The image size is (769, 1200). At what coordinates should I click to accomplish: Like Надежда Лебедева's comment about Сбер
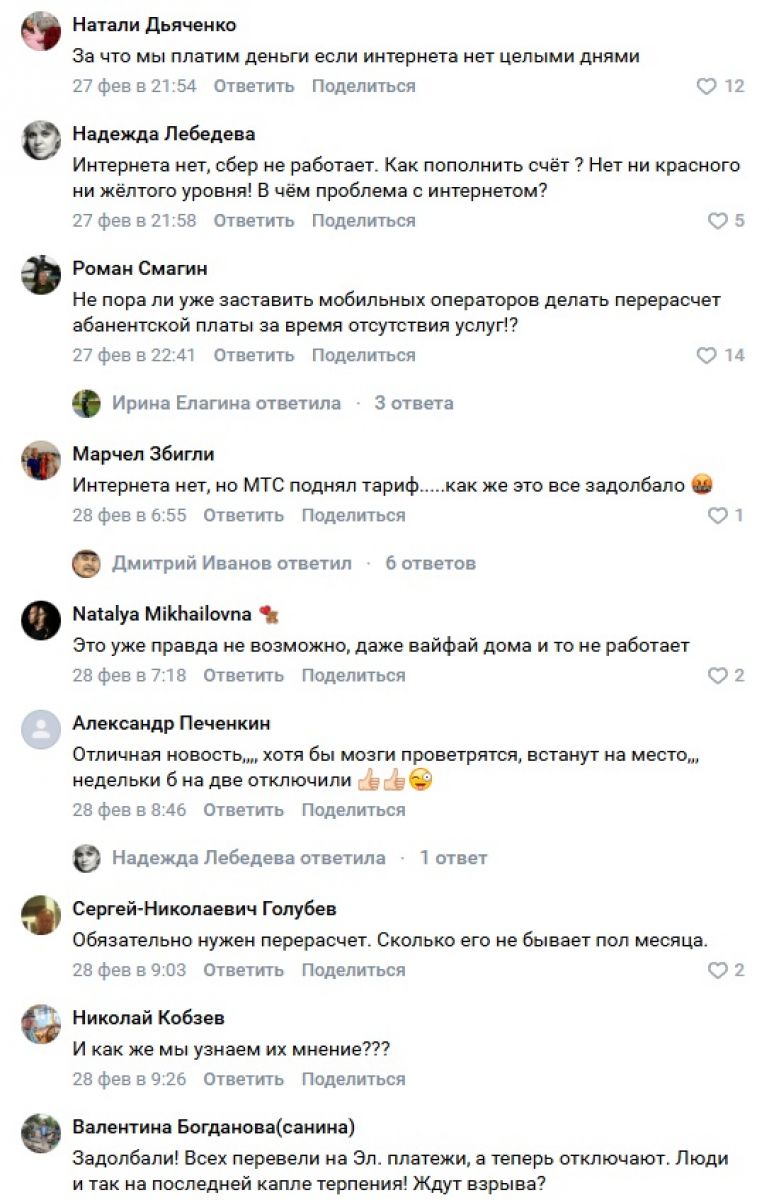click(x=717, y=221)
